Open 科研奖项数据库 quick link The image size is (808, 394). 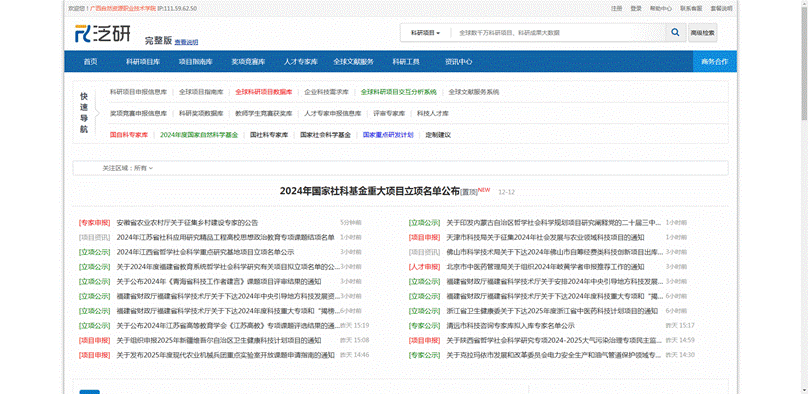pos(201,113)
